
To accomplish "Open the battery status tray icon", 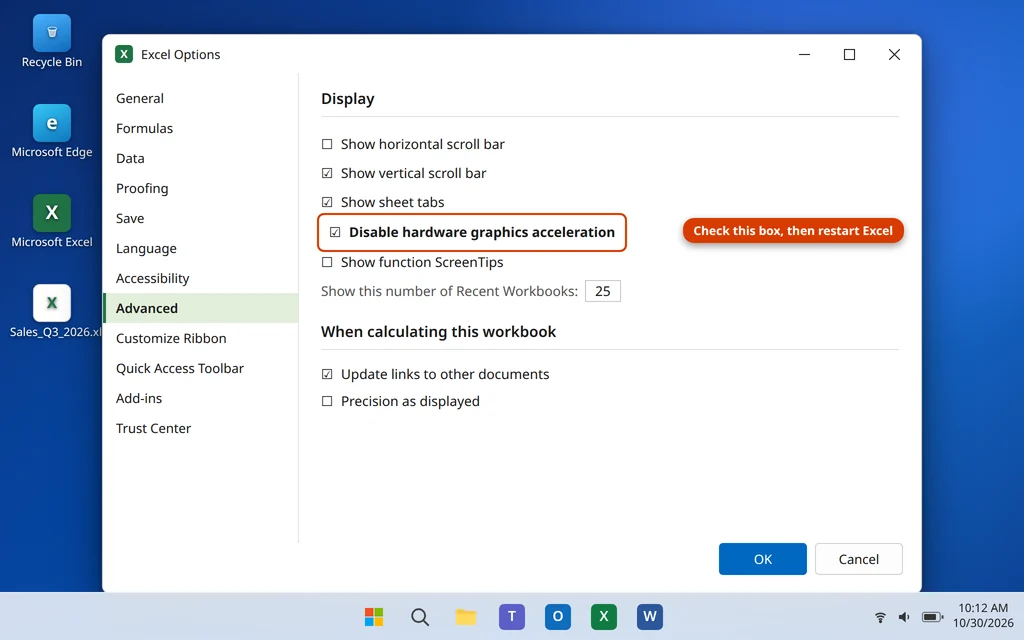I will coord(932,617).
